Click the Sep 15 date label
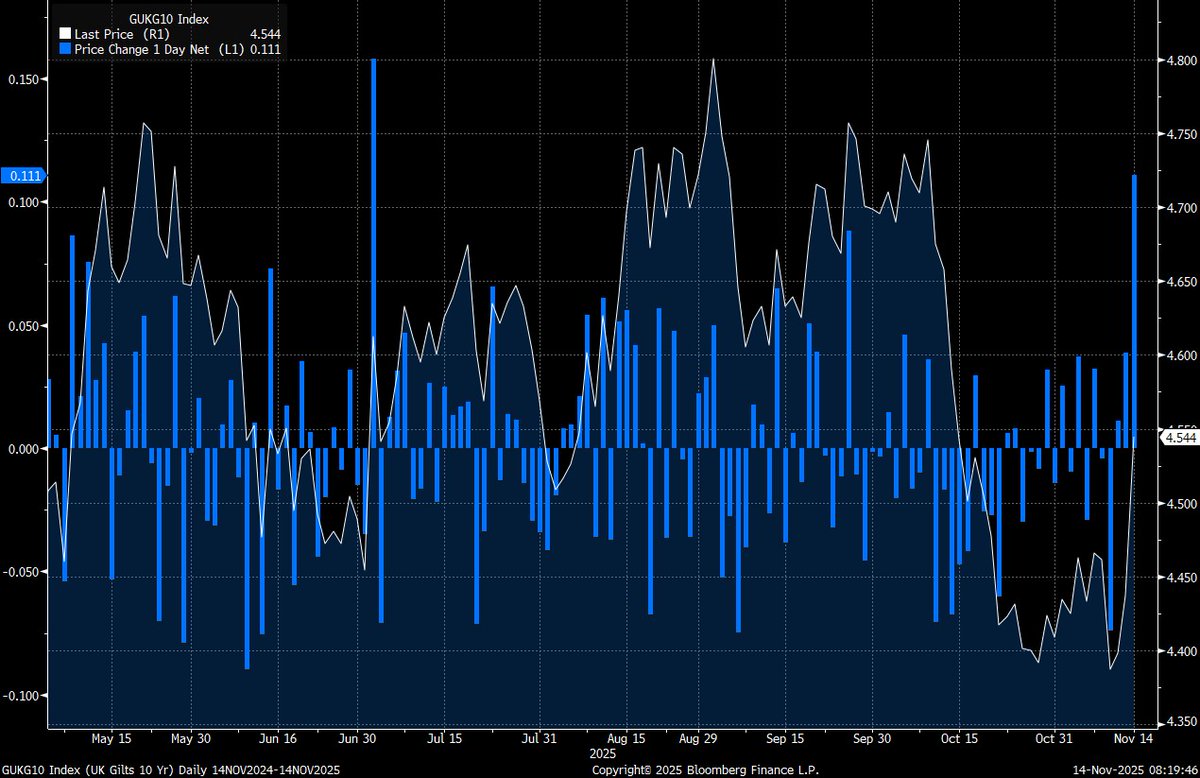Screen dimensions: 1200x778 (785, 739)
